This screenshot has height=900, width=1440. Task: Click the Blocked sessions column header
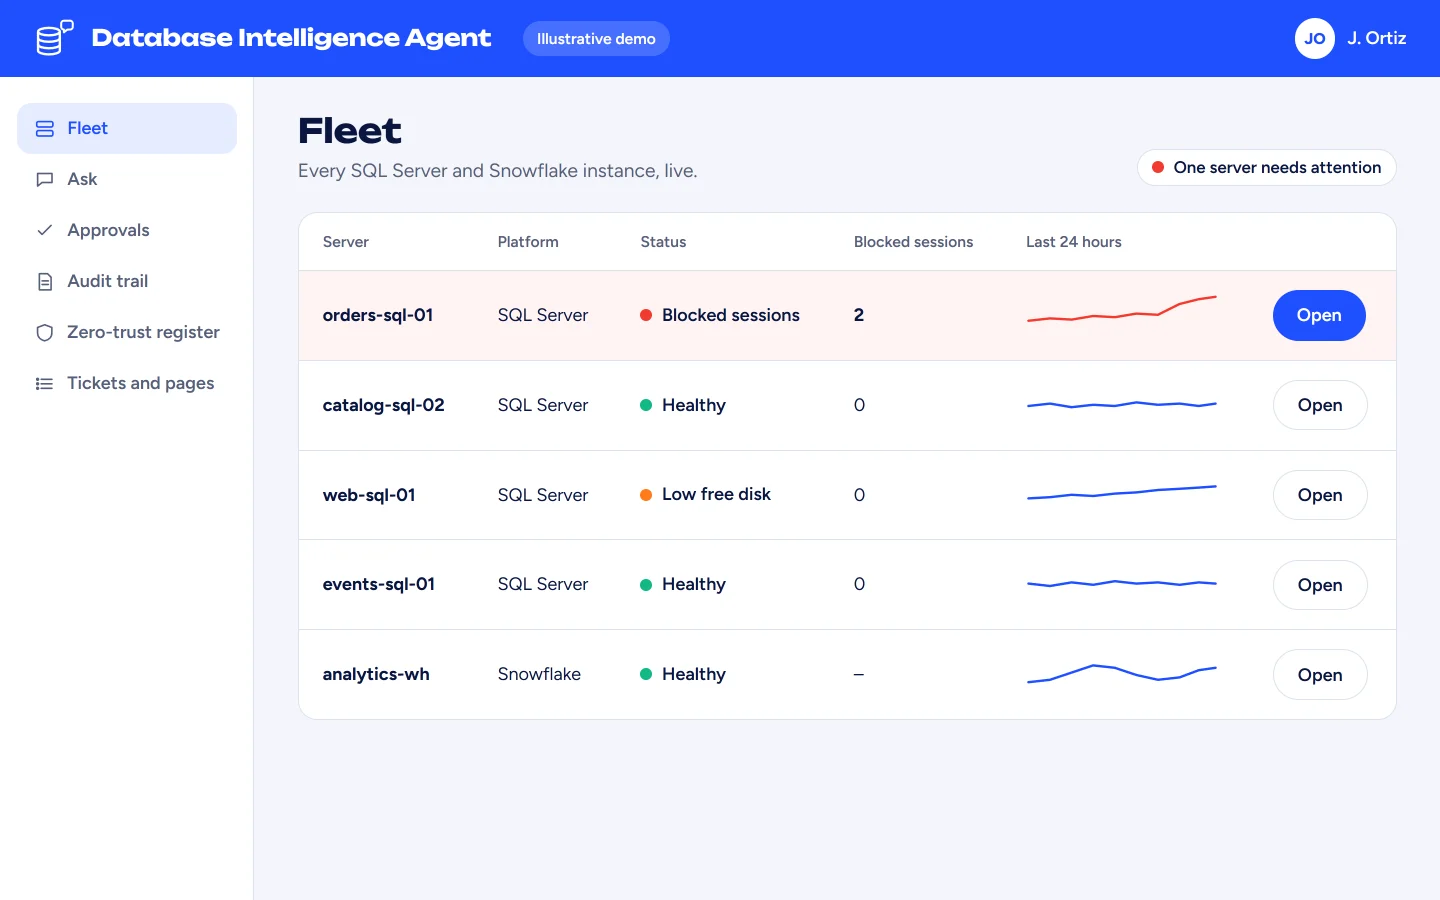click(913, 242)
